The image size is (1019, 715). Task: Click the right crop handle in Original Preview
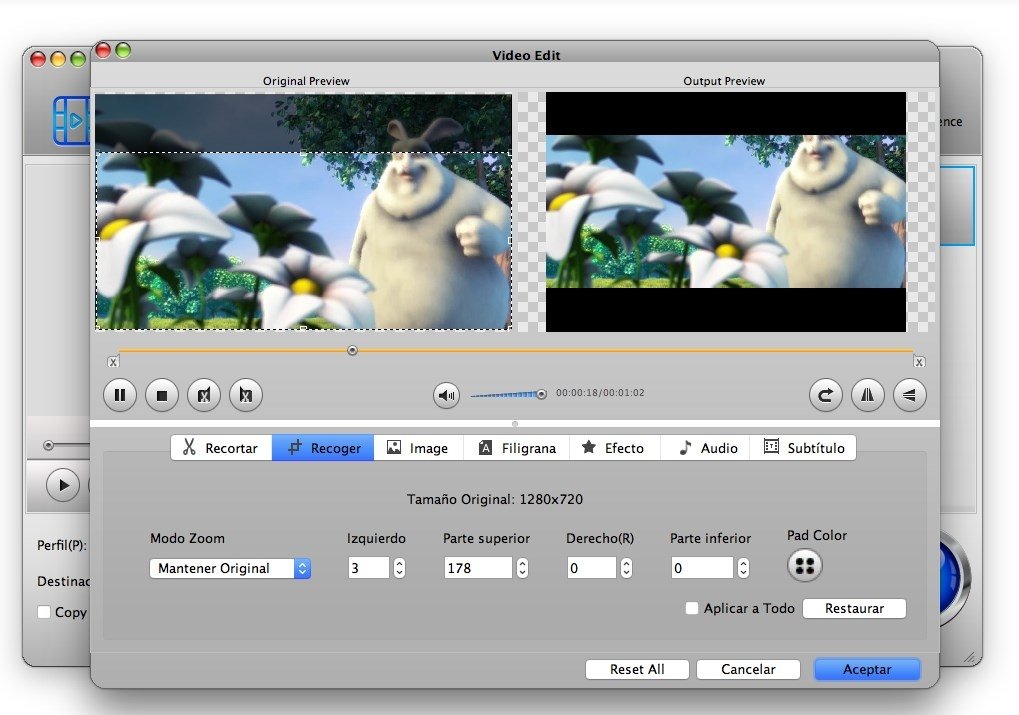click(510, 240)
